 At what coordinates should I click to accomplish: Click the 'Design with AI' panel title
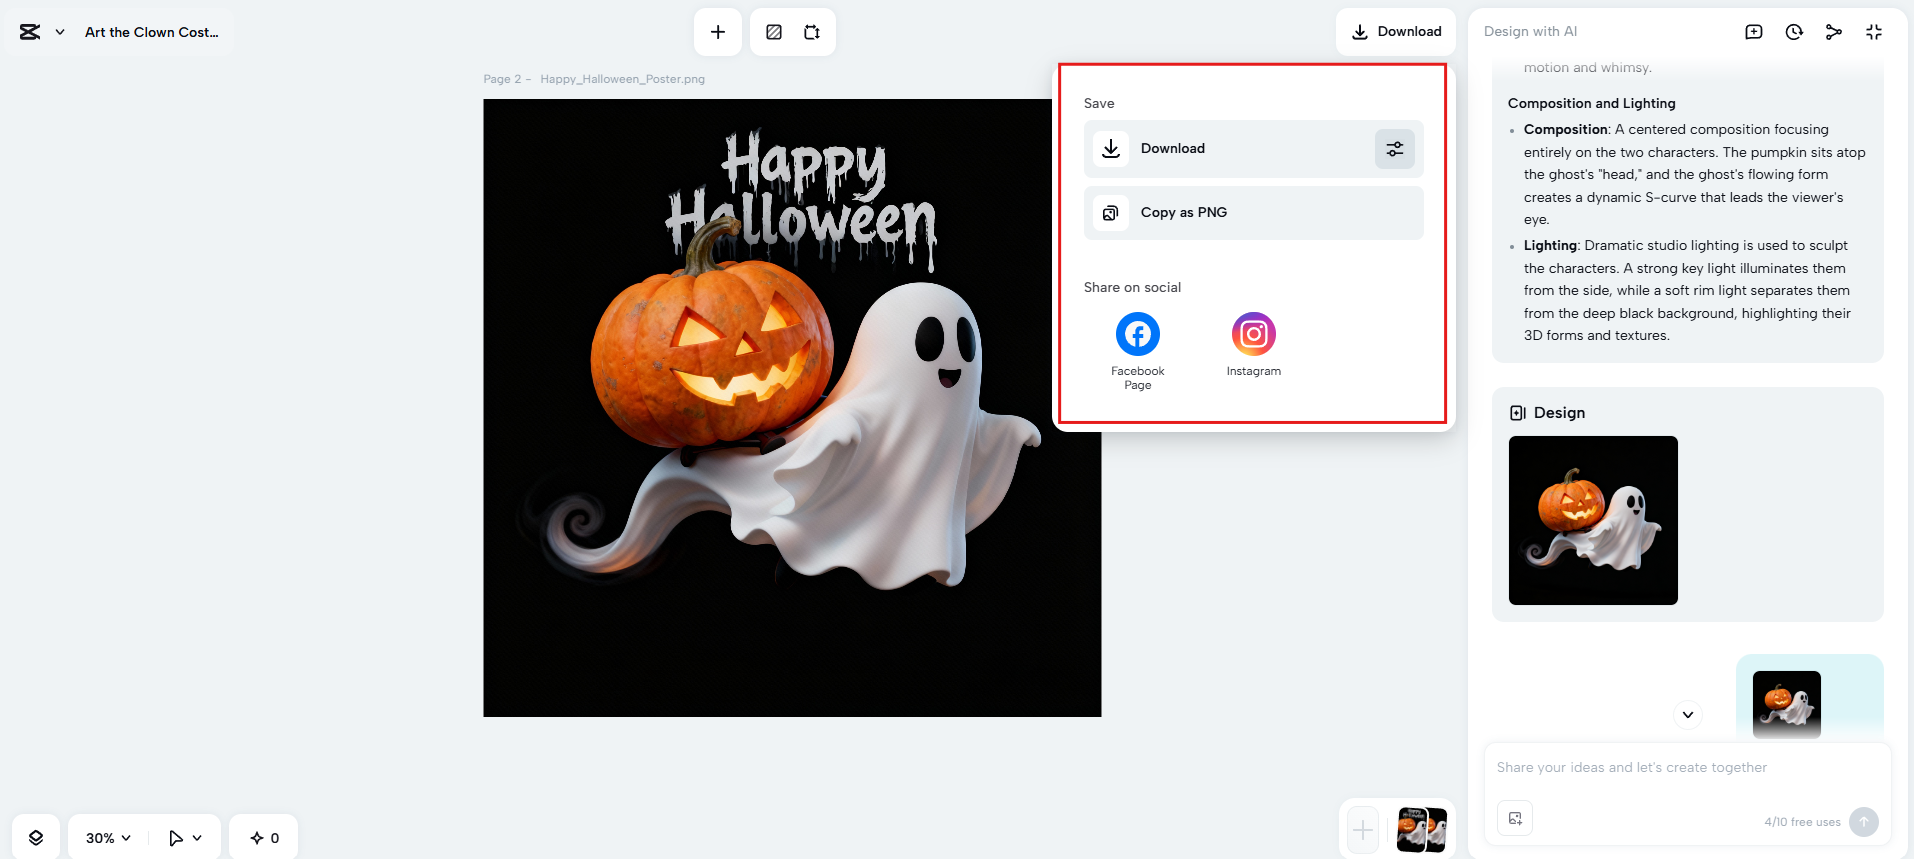(x=1530, y=32)
